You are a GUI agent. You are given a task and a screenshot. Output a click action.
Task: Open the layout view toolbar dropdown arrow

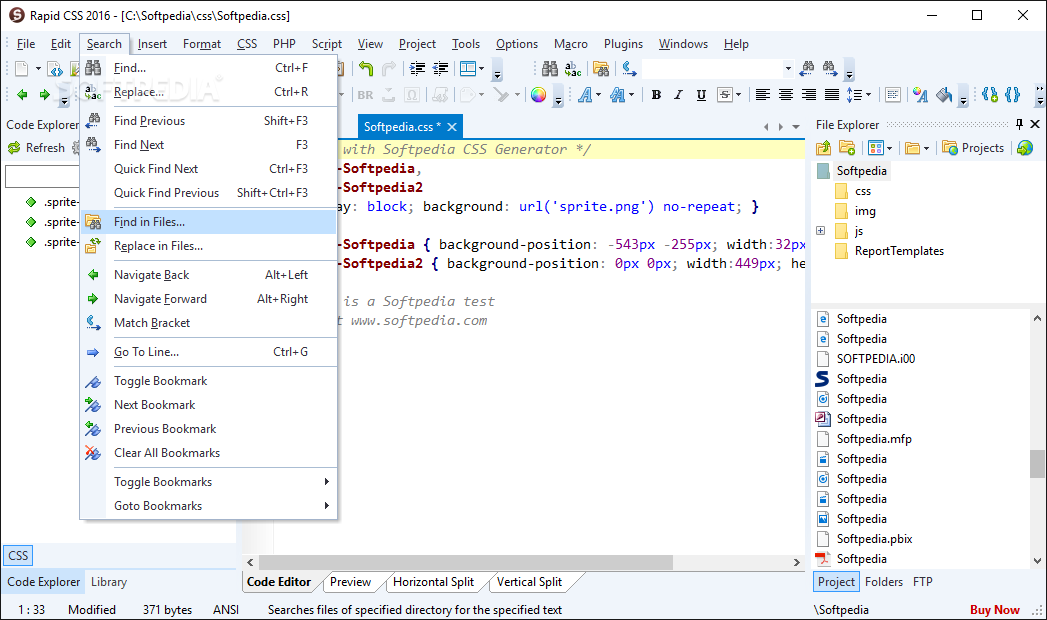481,68
